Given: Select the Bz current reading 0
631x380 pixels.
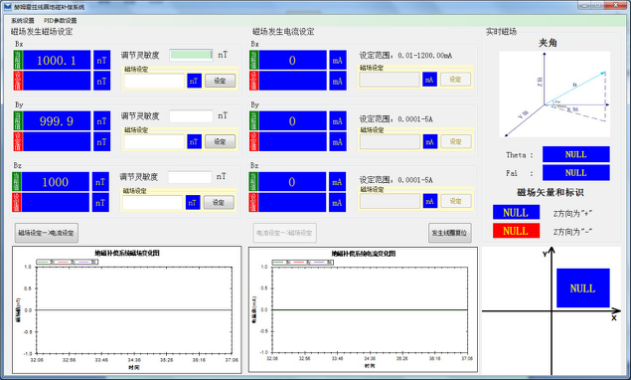Looking at the screenshot, I should tap(292, 182).
